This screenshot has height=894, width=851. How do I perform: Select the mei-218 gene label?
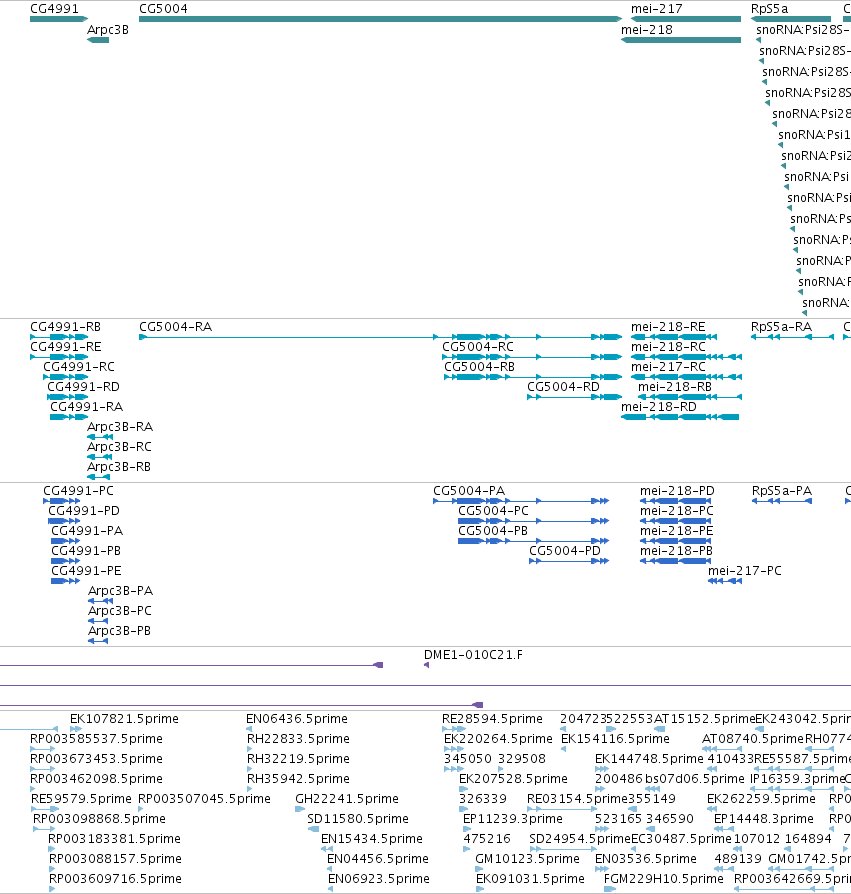point(647,30)
